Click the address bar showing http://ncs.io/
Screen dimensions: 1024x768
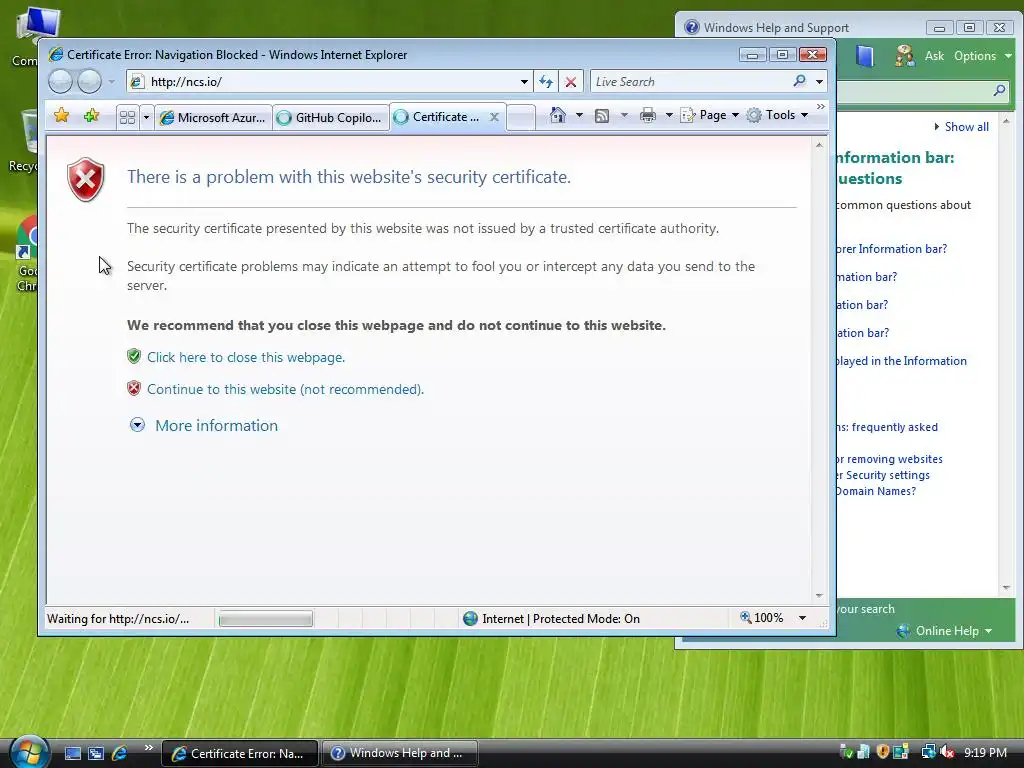pyautogui.click(x=323, y=82)
